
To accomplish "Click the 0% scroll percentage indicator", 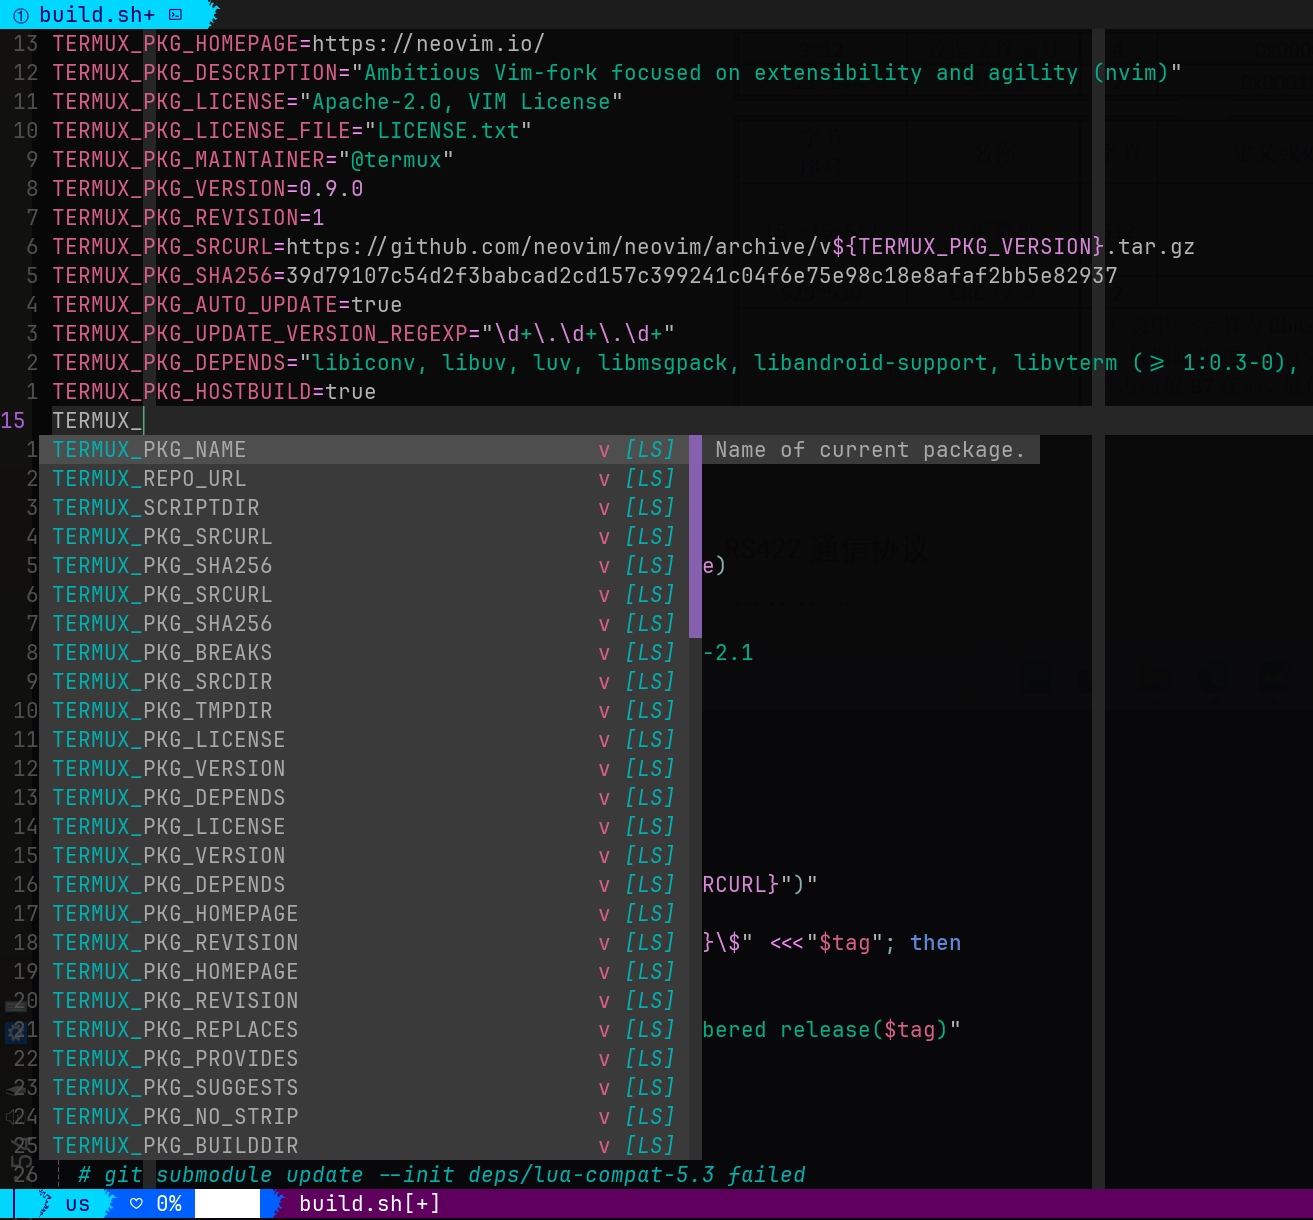I will (x=169, y=1204).
